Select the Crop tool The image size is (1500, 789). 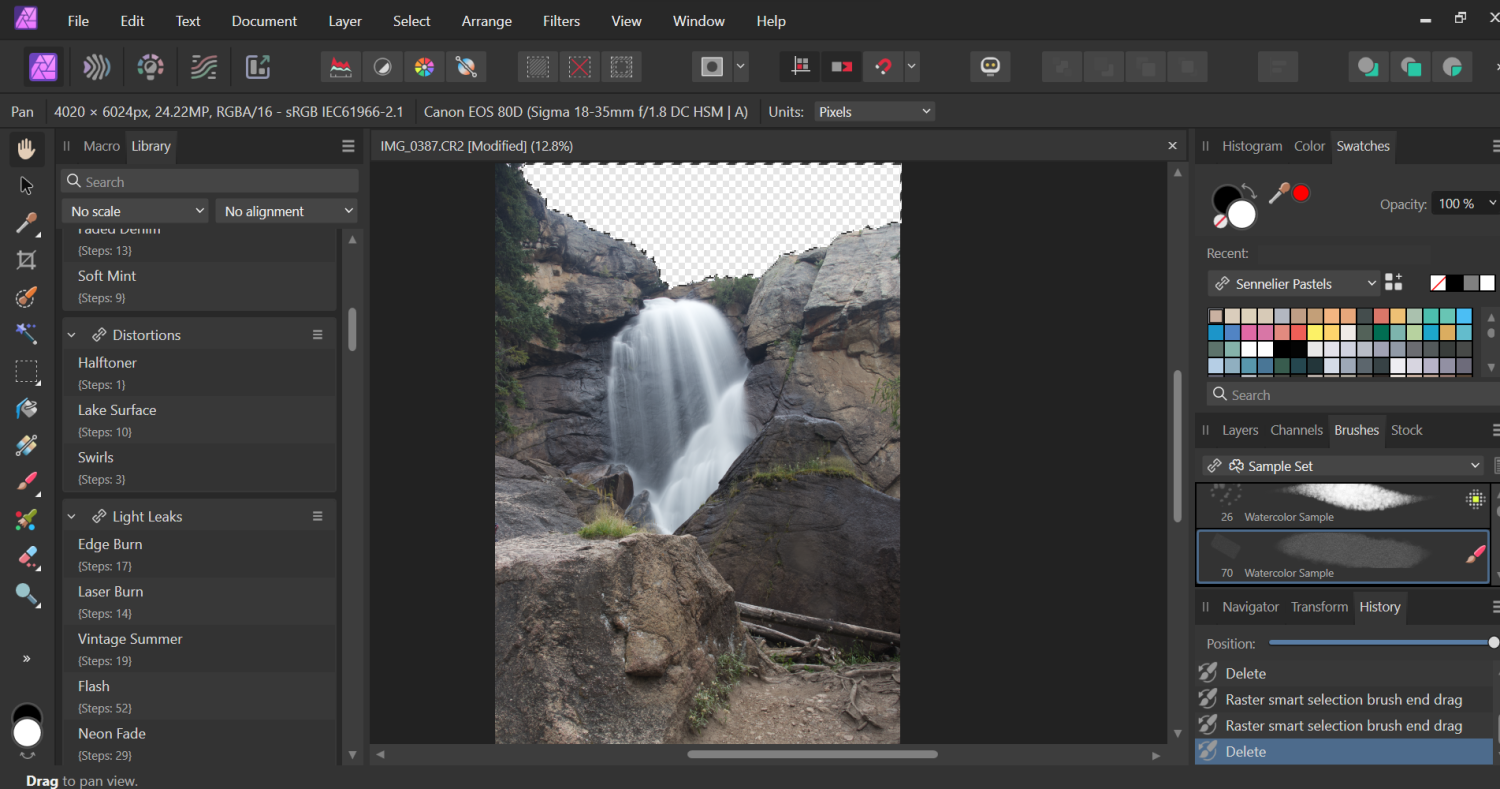pos(26,259)
